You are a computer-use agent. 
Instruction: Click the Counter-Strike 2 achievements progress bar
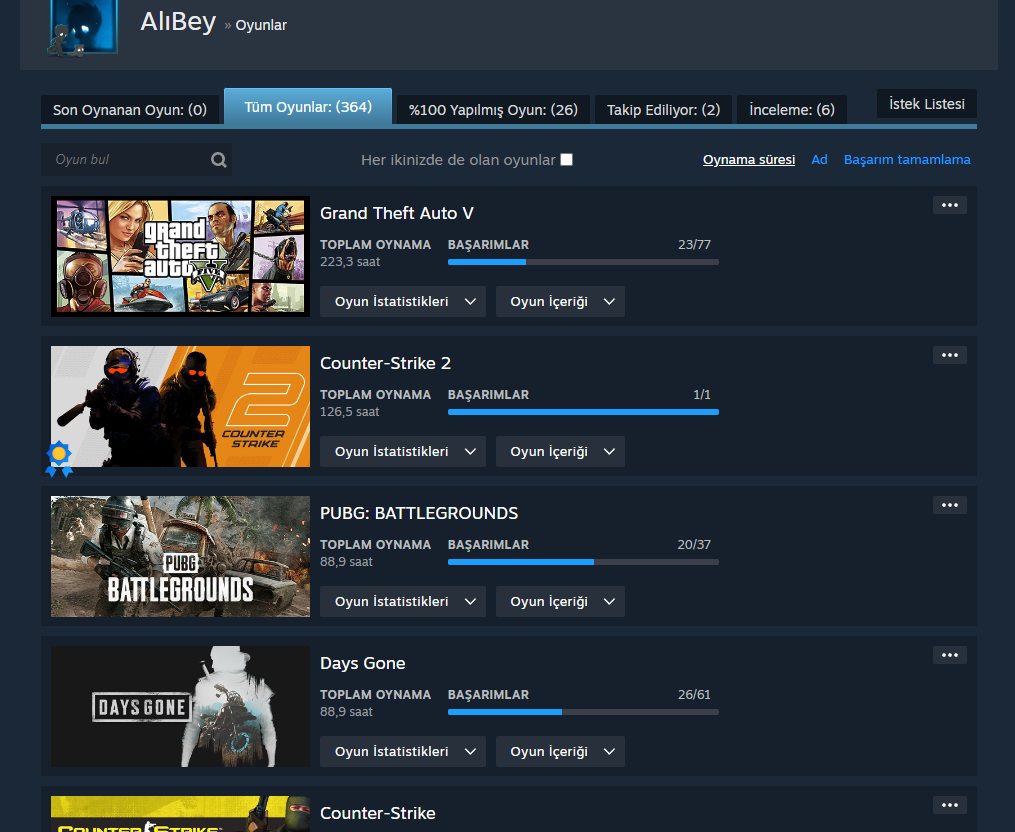pos(583,412)
